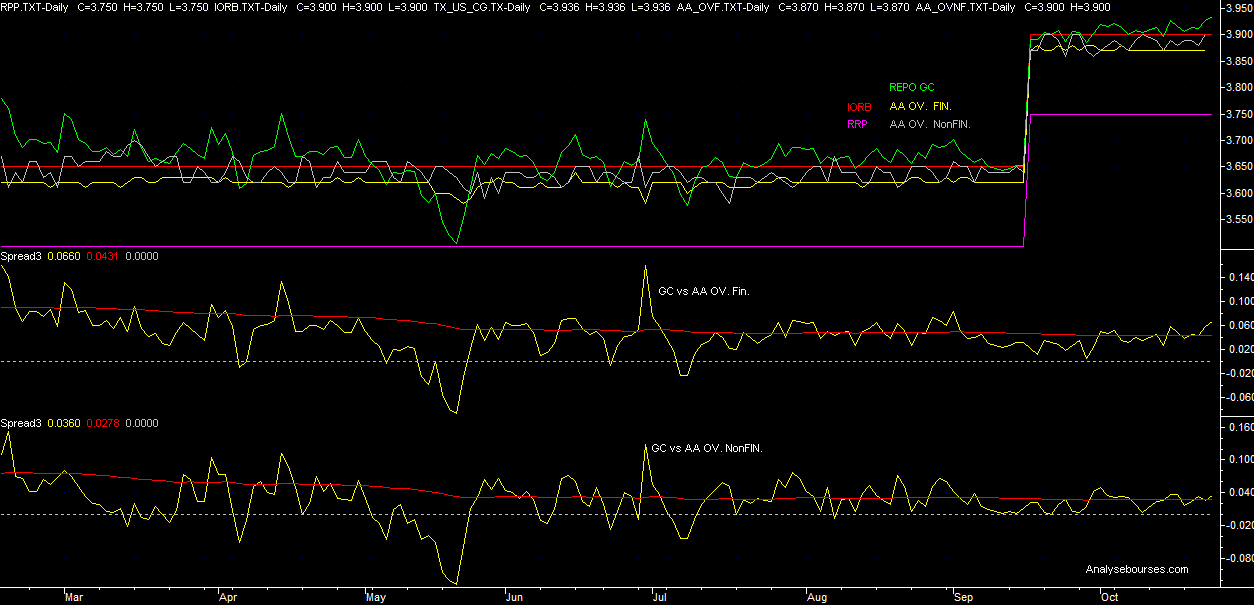Click the Jul date axis label
This screenshot has height=605, width=1254.
(x=660, y=596)
